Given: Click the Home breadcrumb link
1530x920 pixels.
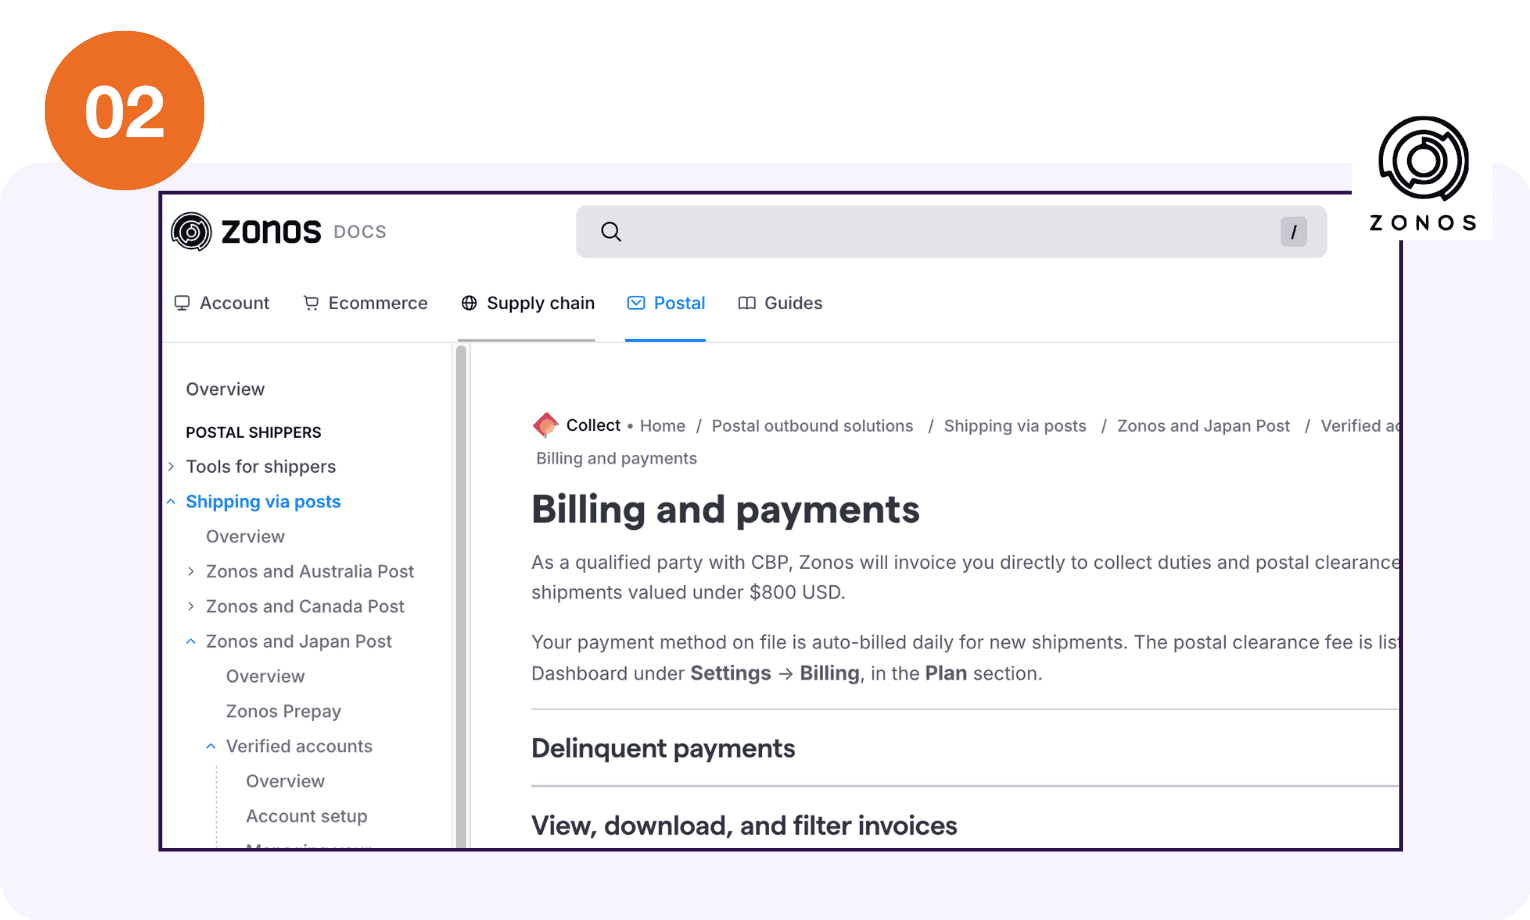Looking at the screenshot, I should point(663,426).
